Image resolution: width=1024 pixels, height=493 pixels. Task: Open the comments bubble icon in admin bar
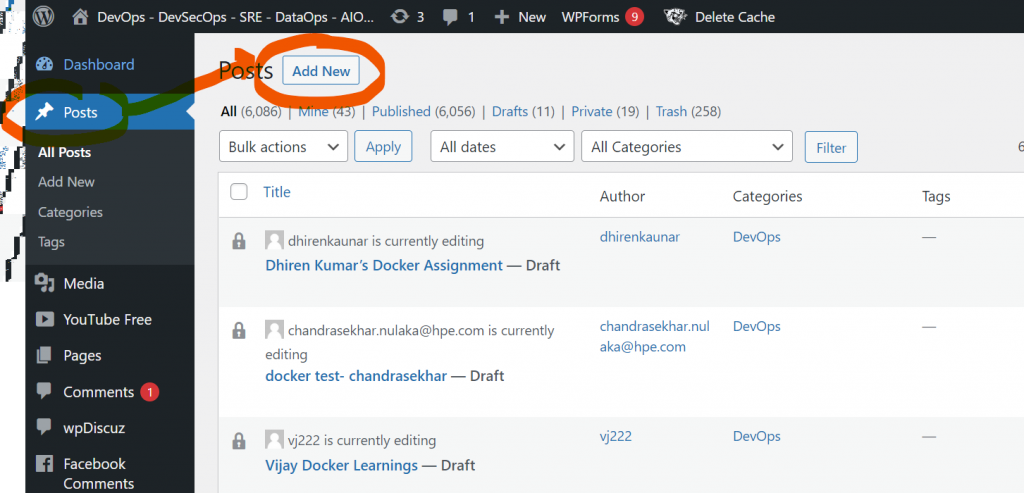[451, 17]
